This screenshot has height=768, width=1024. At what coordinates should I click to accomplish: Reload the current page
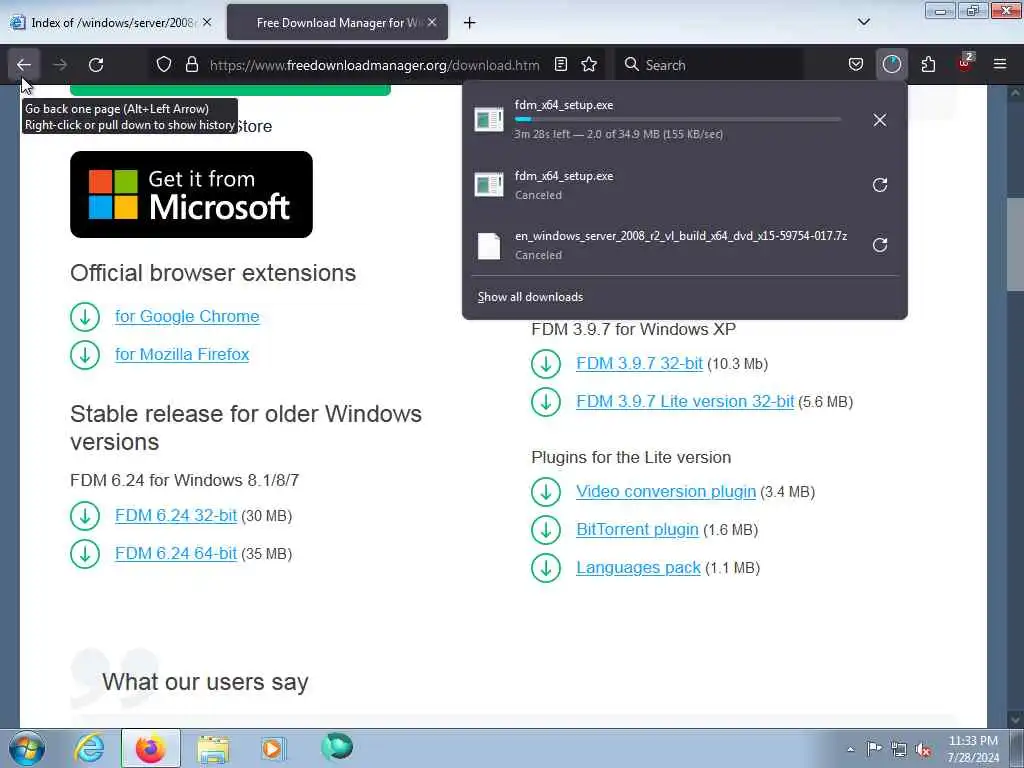[96, 65]
